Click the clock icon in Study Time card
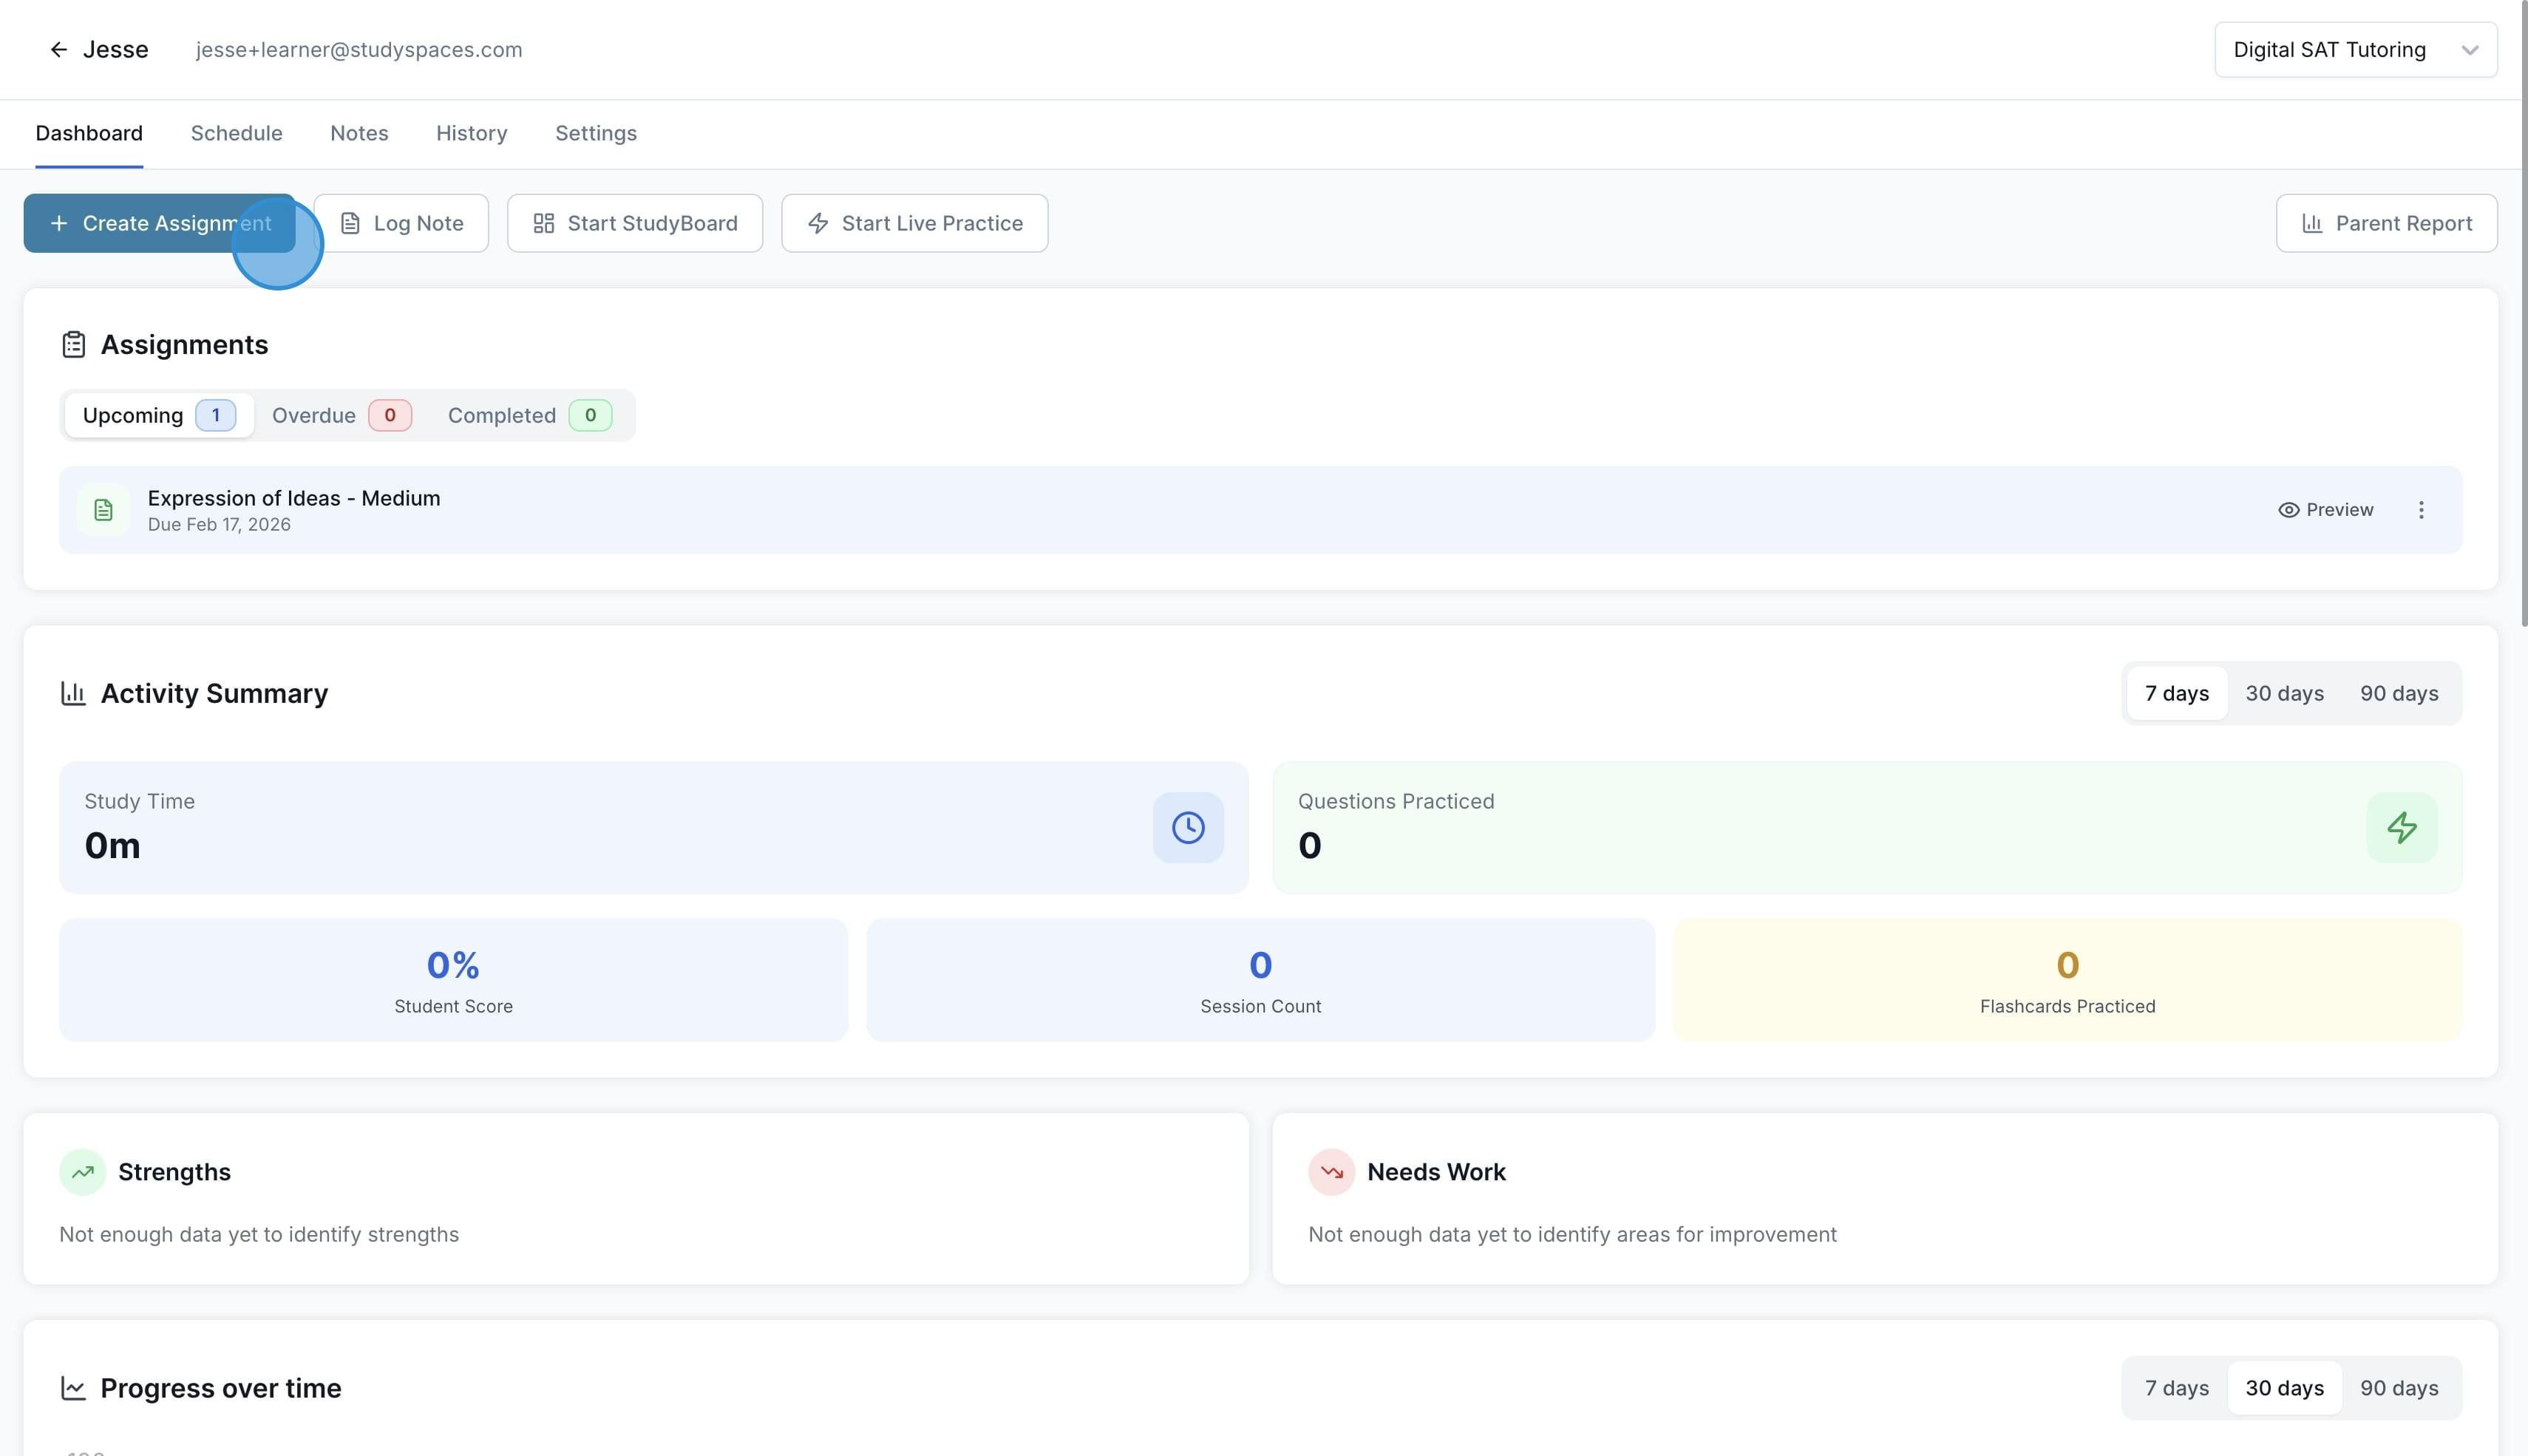2528x1456 pixels. point(1188,828)
